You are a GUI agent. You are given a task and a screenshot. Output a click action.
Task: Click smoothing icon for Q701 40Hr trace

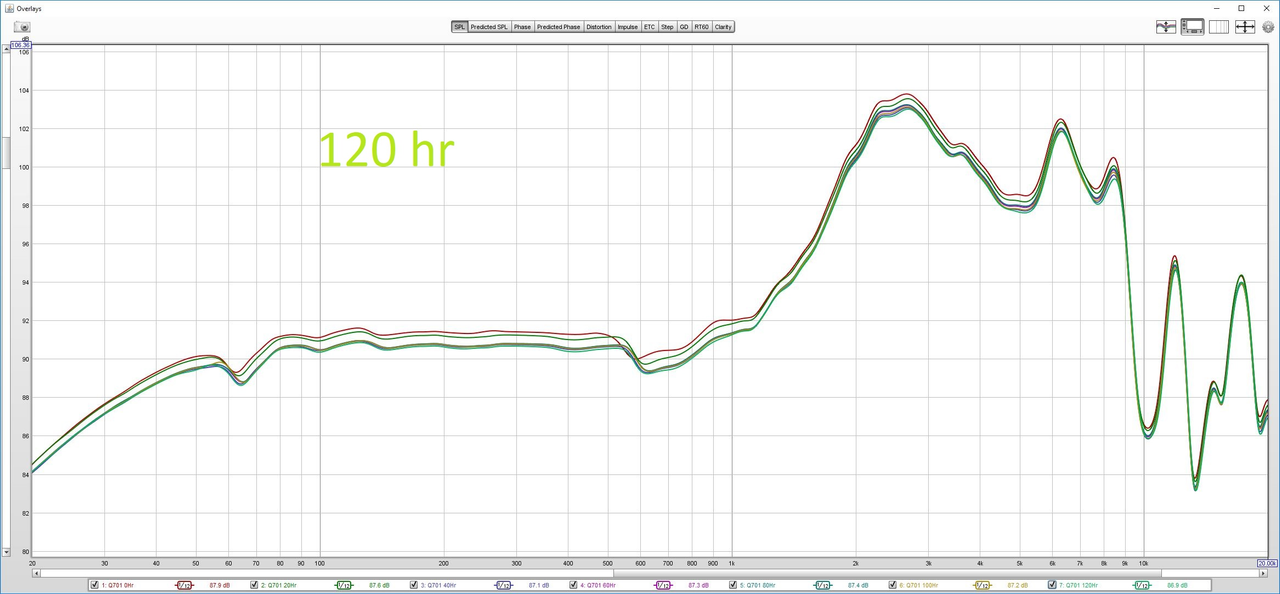pos(504,585)
